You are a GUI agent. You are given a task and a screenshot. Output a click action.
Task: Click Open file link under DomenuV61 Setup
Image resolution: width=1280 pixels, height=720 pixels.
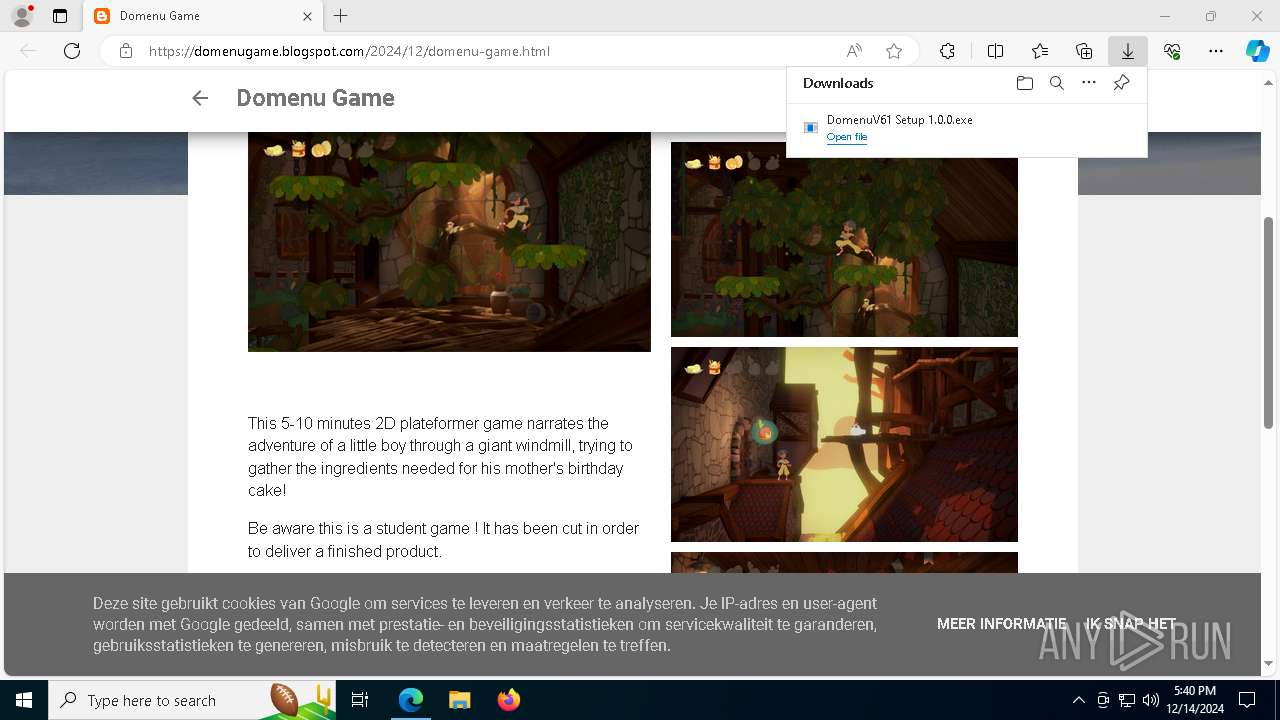pyautogui.click(x=847, y=137)
